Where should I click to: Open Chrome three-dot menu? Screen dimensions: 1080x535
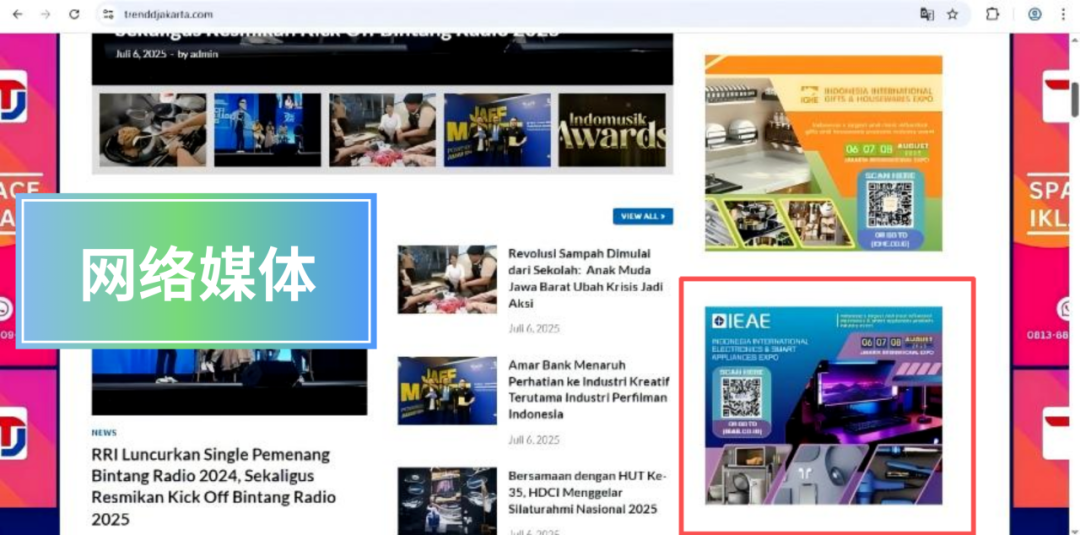tap(1063, 14)
